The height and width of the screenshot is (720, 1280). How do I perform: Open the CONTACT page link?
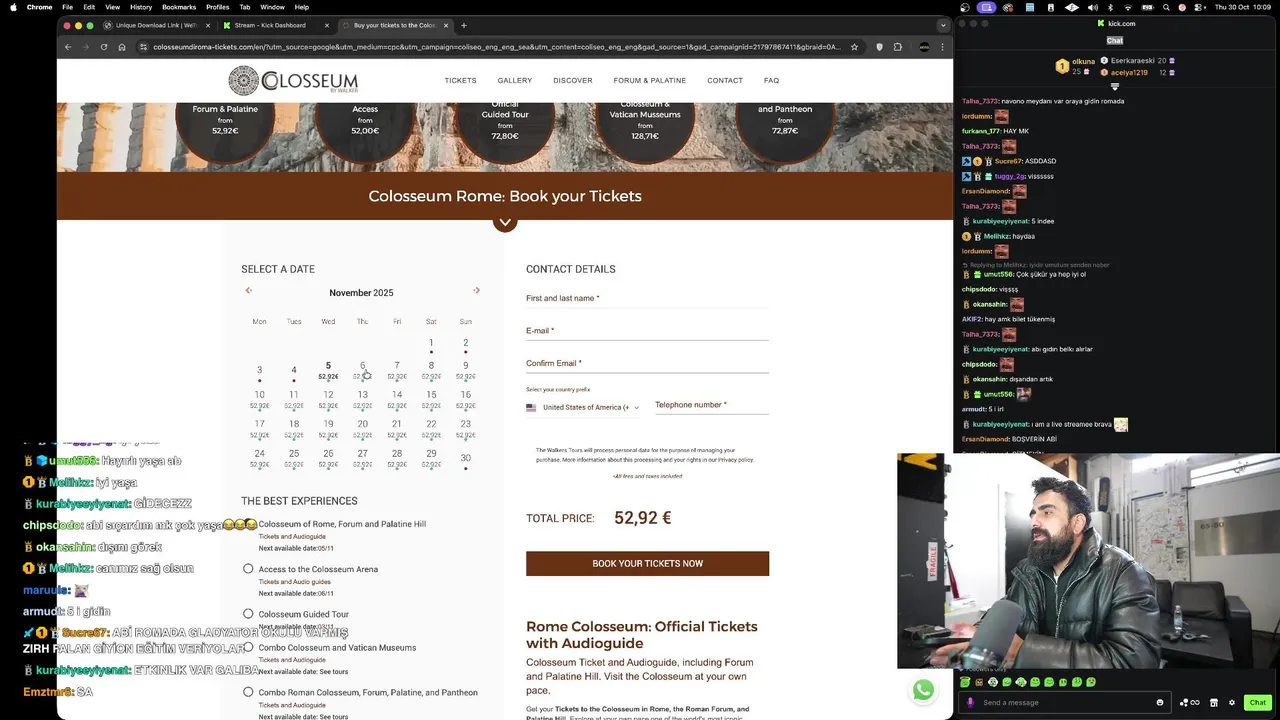click(725, 80)
